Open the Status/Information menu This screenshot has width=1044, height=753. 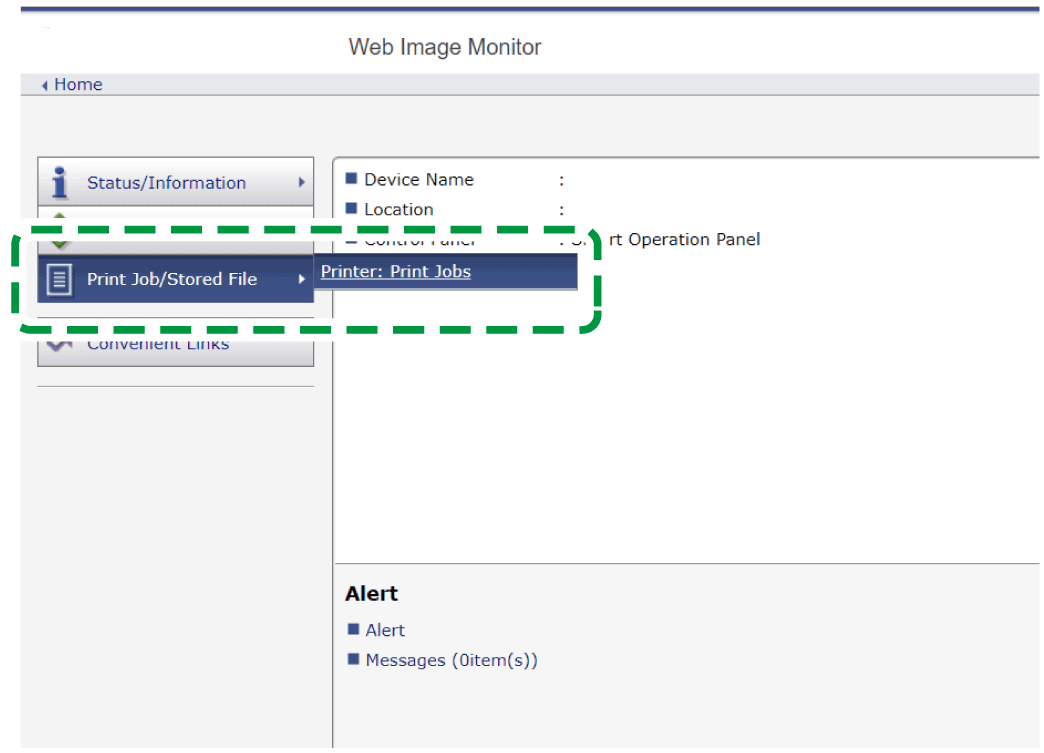[x=165, y=182]
